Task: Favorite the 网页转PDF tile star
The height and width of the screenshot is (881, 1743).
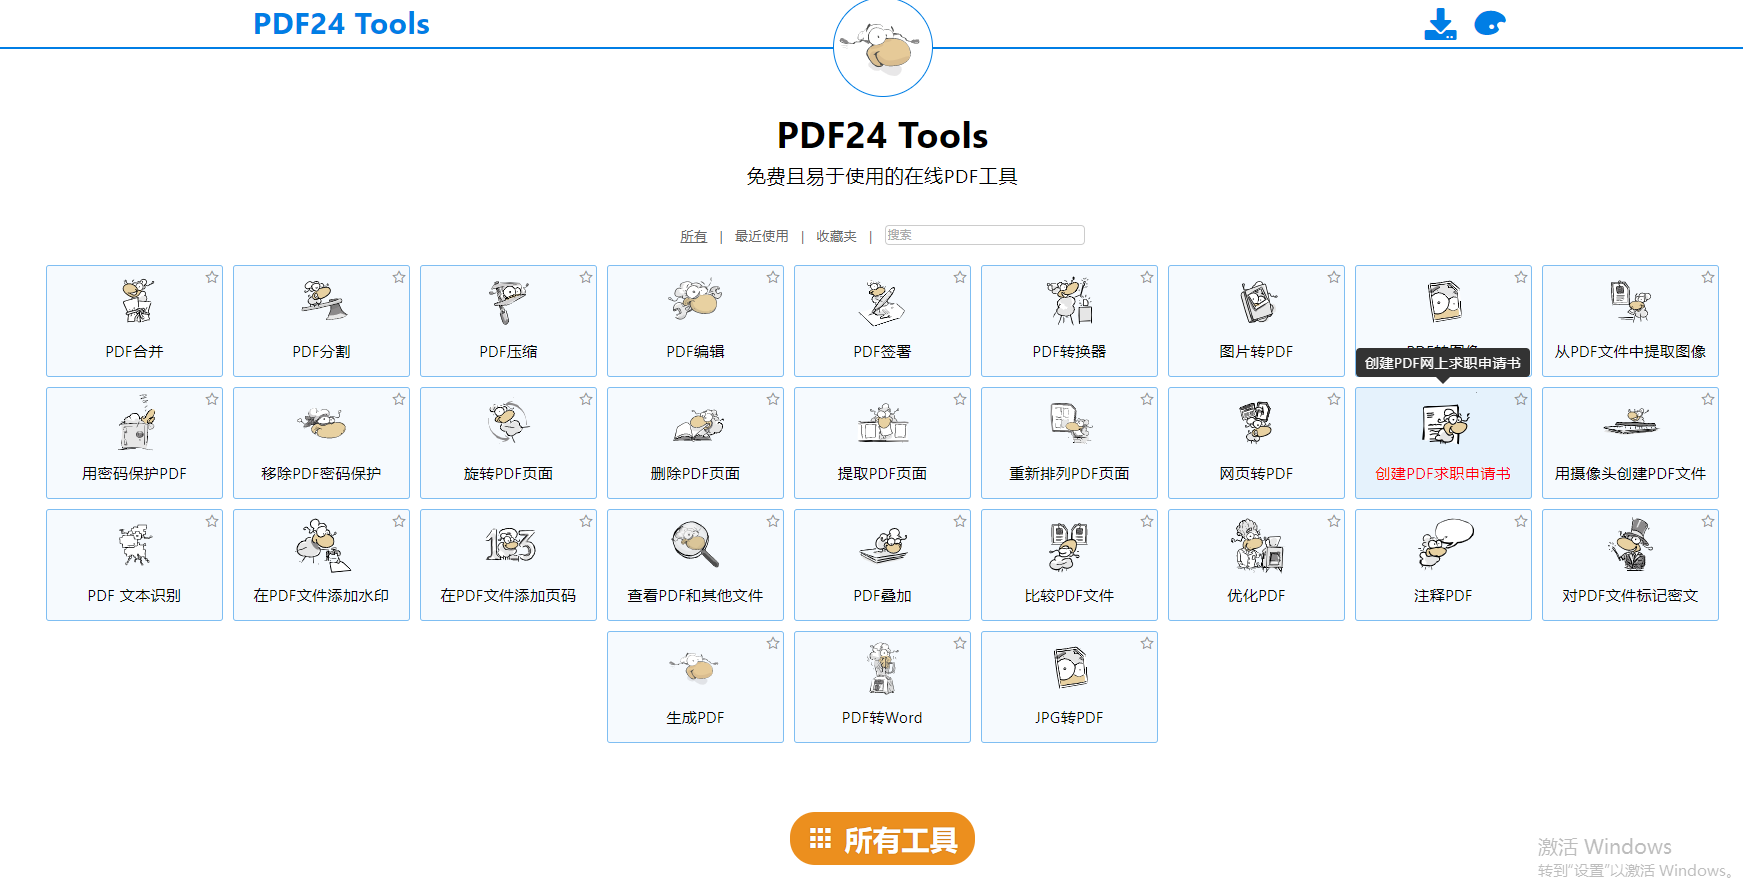Action: (1334, 399)
